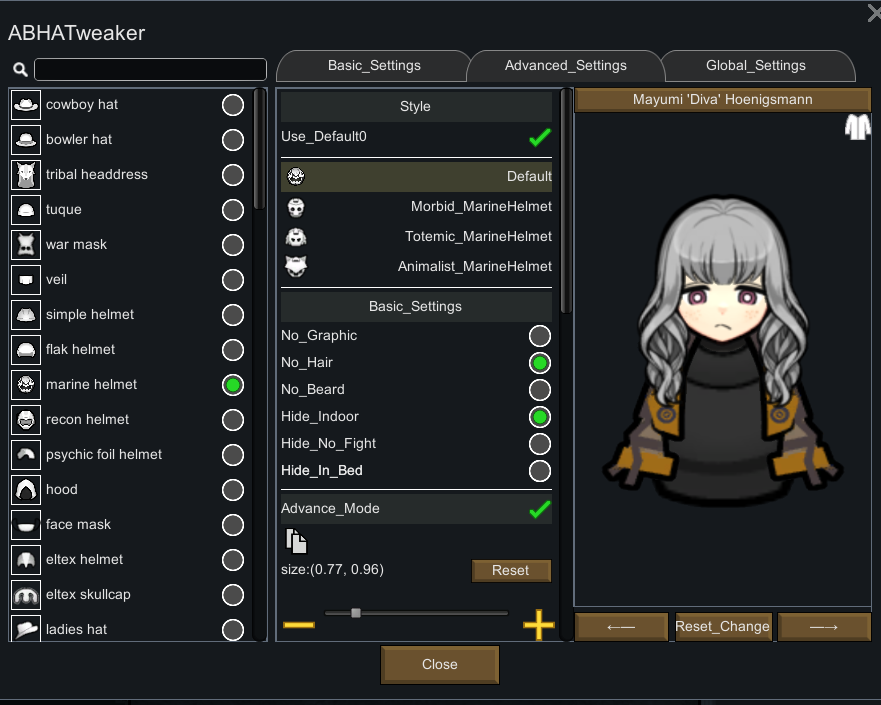
Task: Click the tribal headdress icon
Action: (26, 175)
